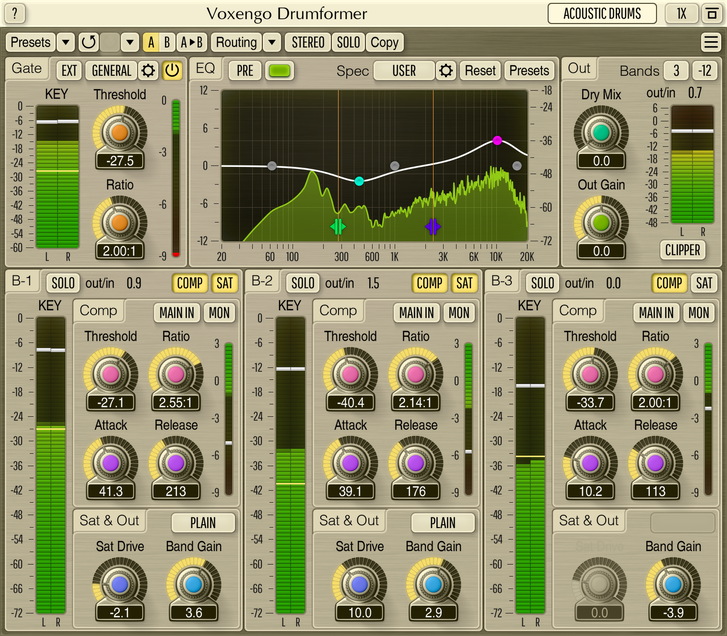
Task: Click the B-1 gain reduction meter
Action: 229,419
